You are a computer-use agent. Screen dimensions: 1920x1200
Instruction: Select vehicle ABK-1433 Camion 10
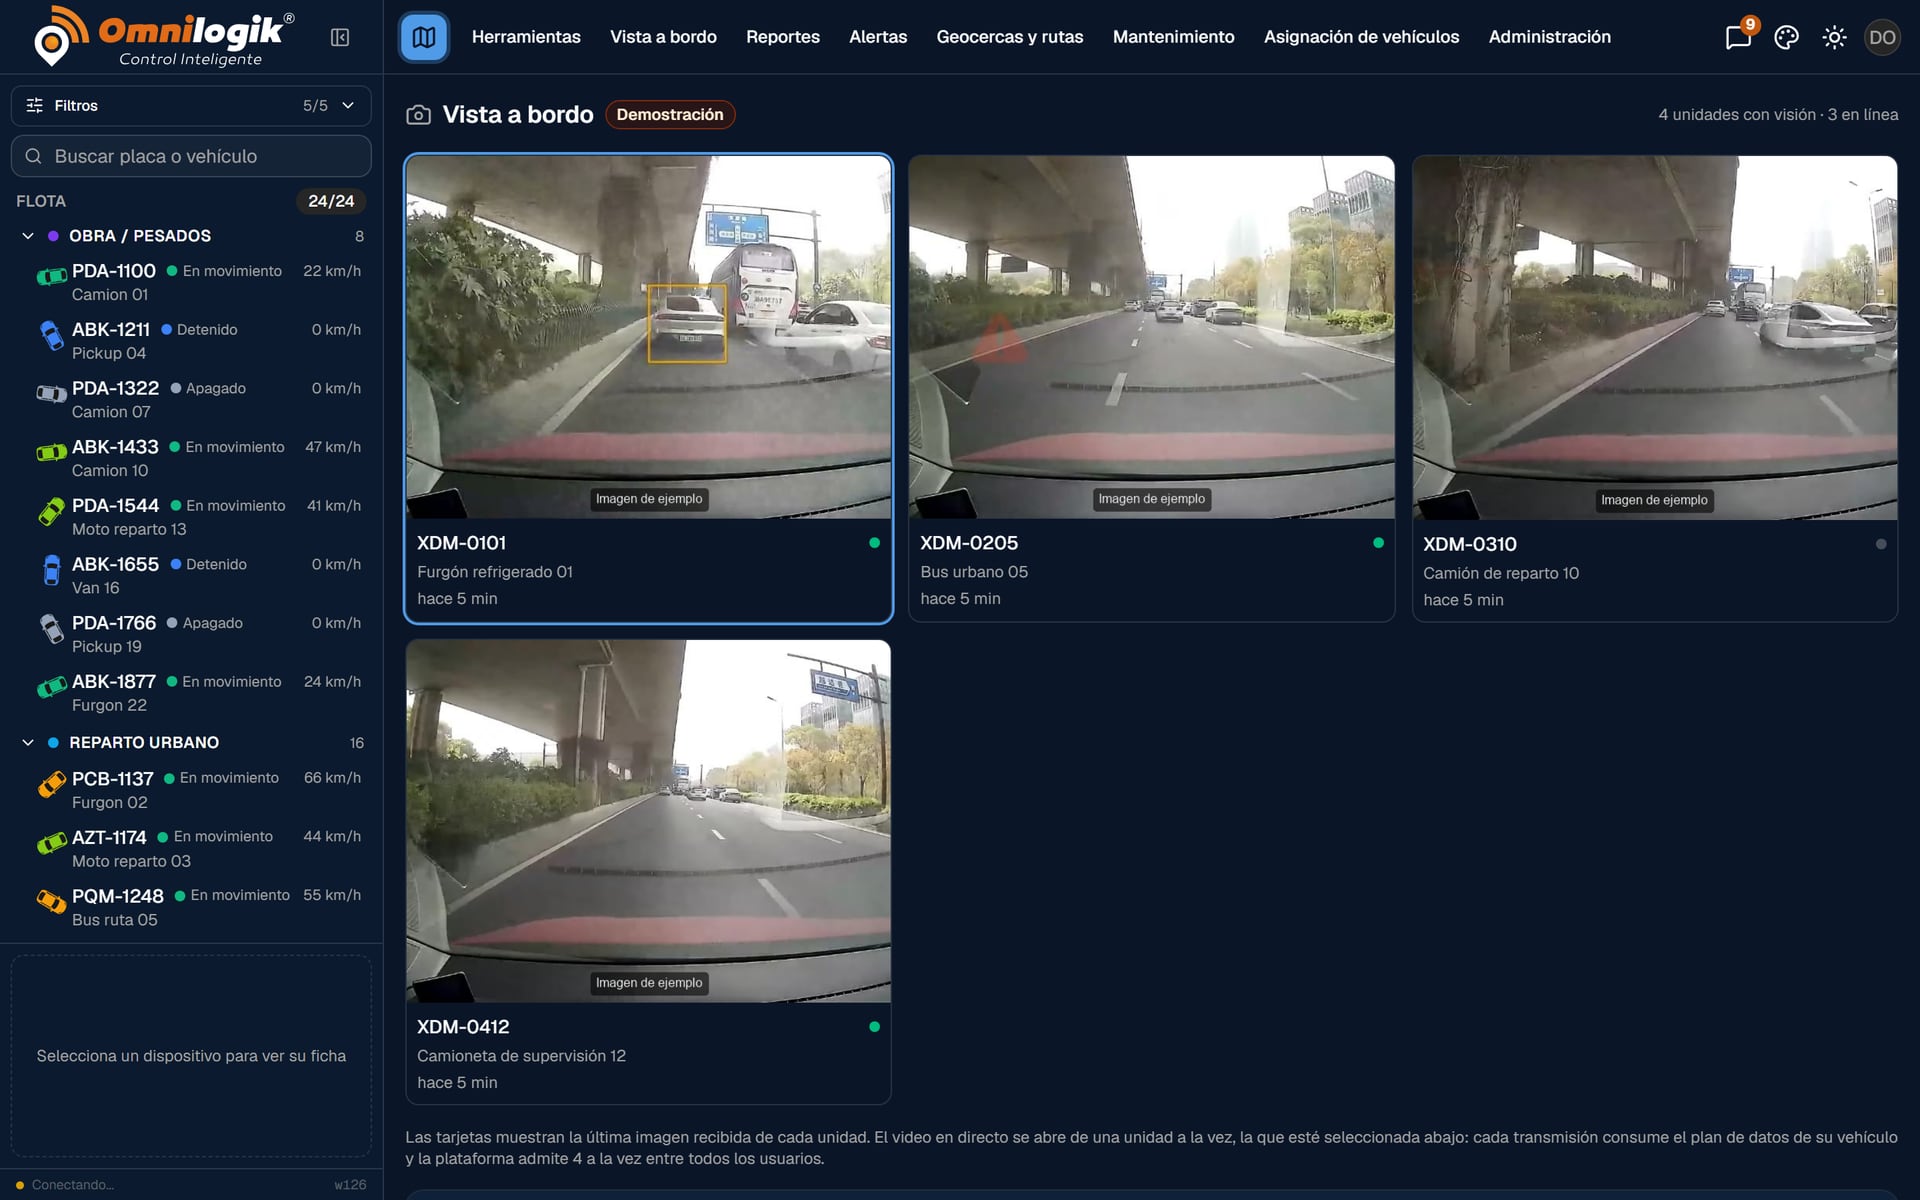(191, 458)
